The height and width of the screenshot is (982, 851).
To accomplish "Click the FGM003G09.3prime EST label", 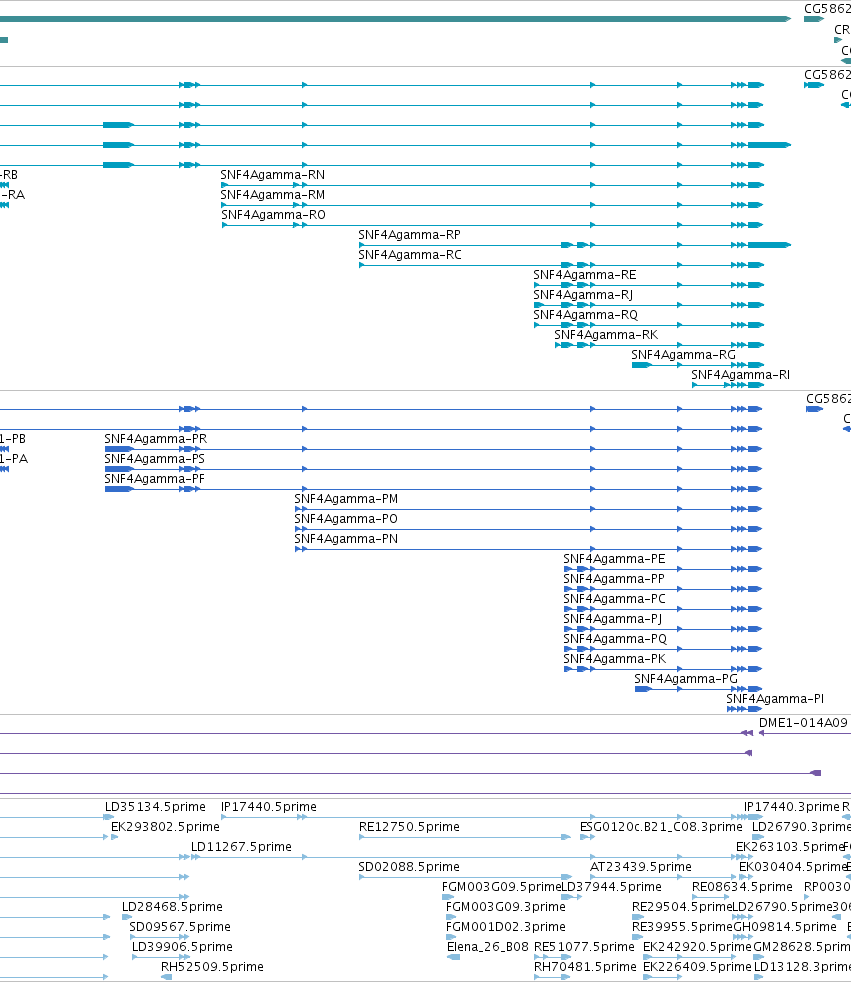I will pos(505,907).
